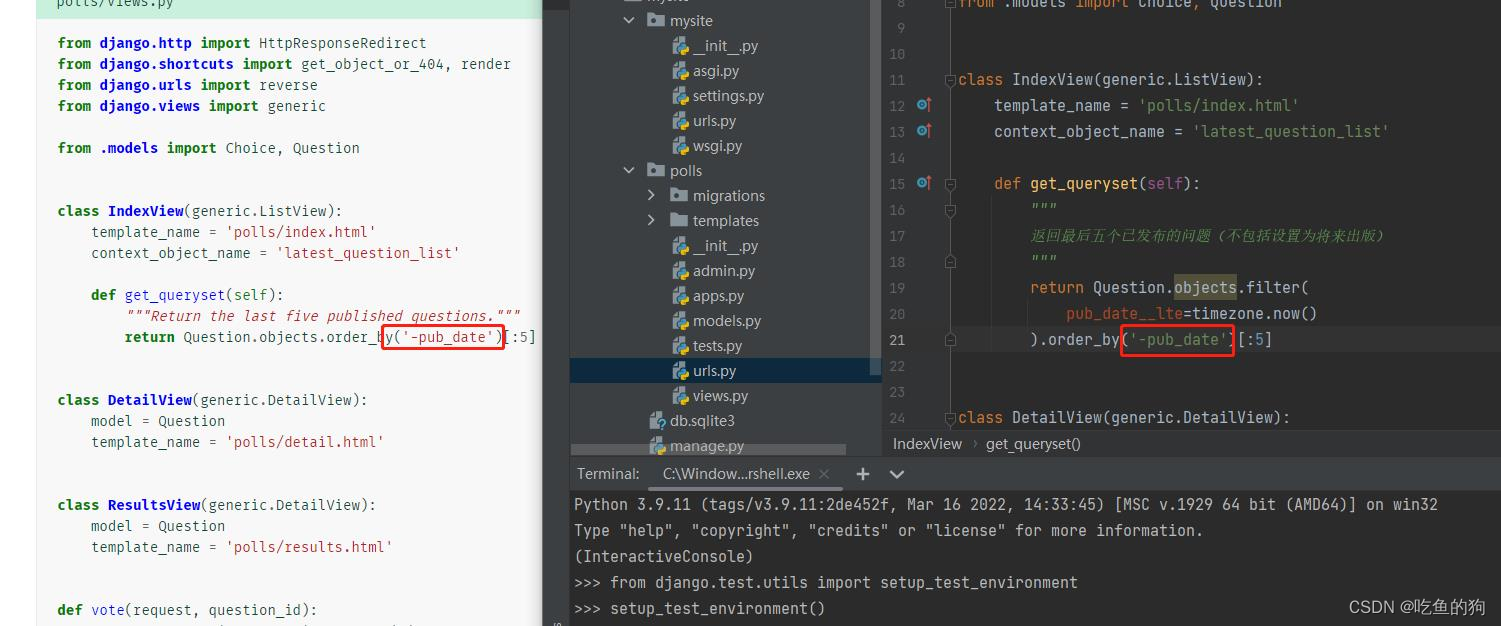This screenshot has height=626, width=1501.
Task: Click the mysite folder icon
Action: pyautogui.click(x=656, y=20)
